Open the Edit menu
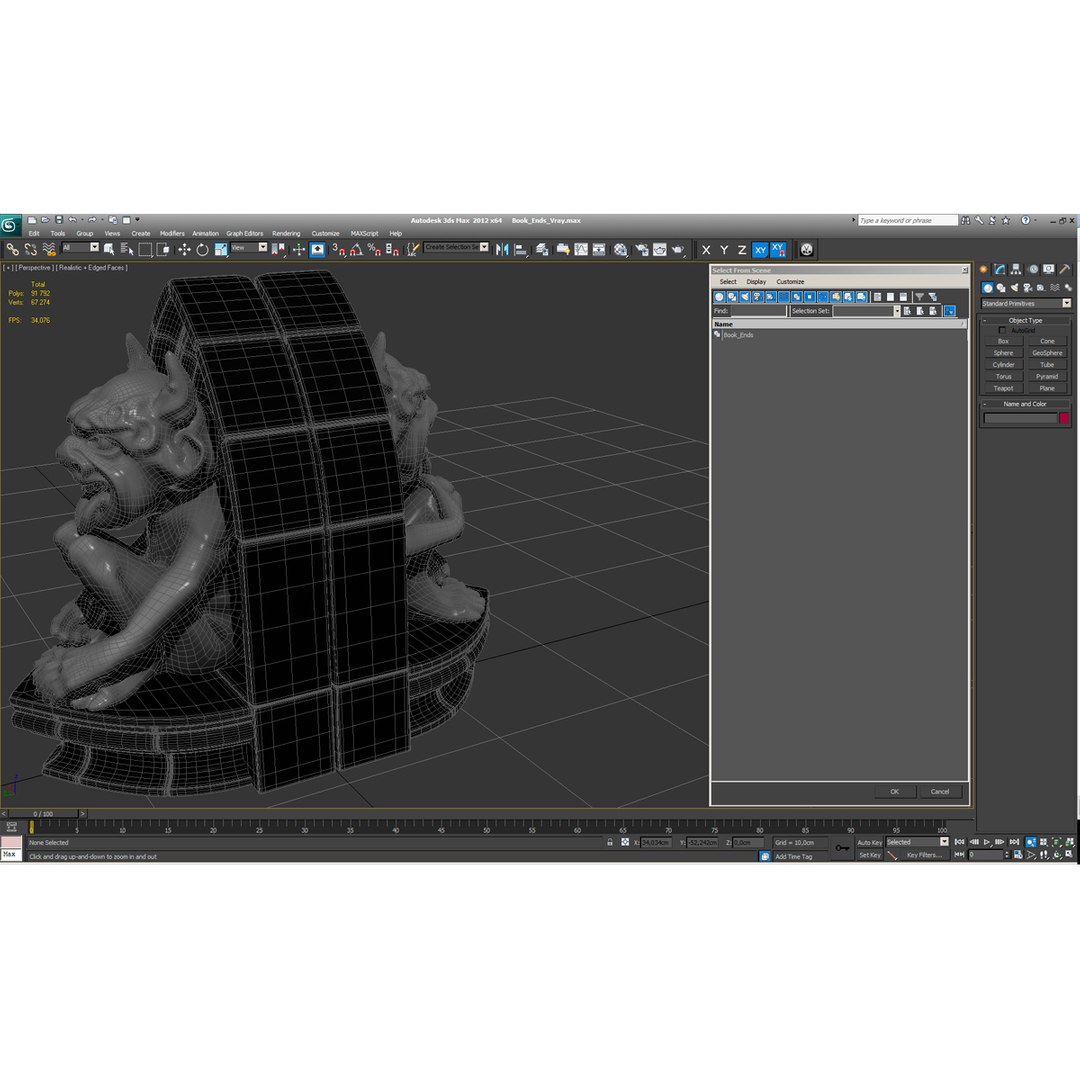Image resolution: width=1080 pixels, height=1080 pixels. click(x=34, y=233)
